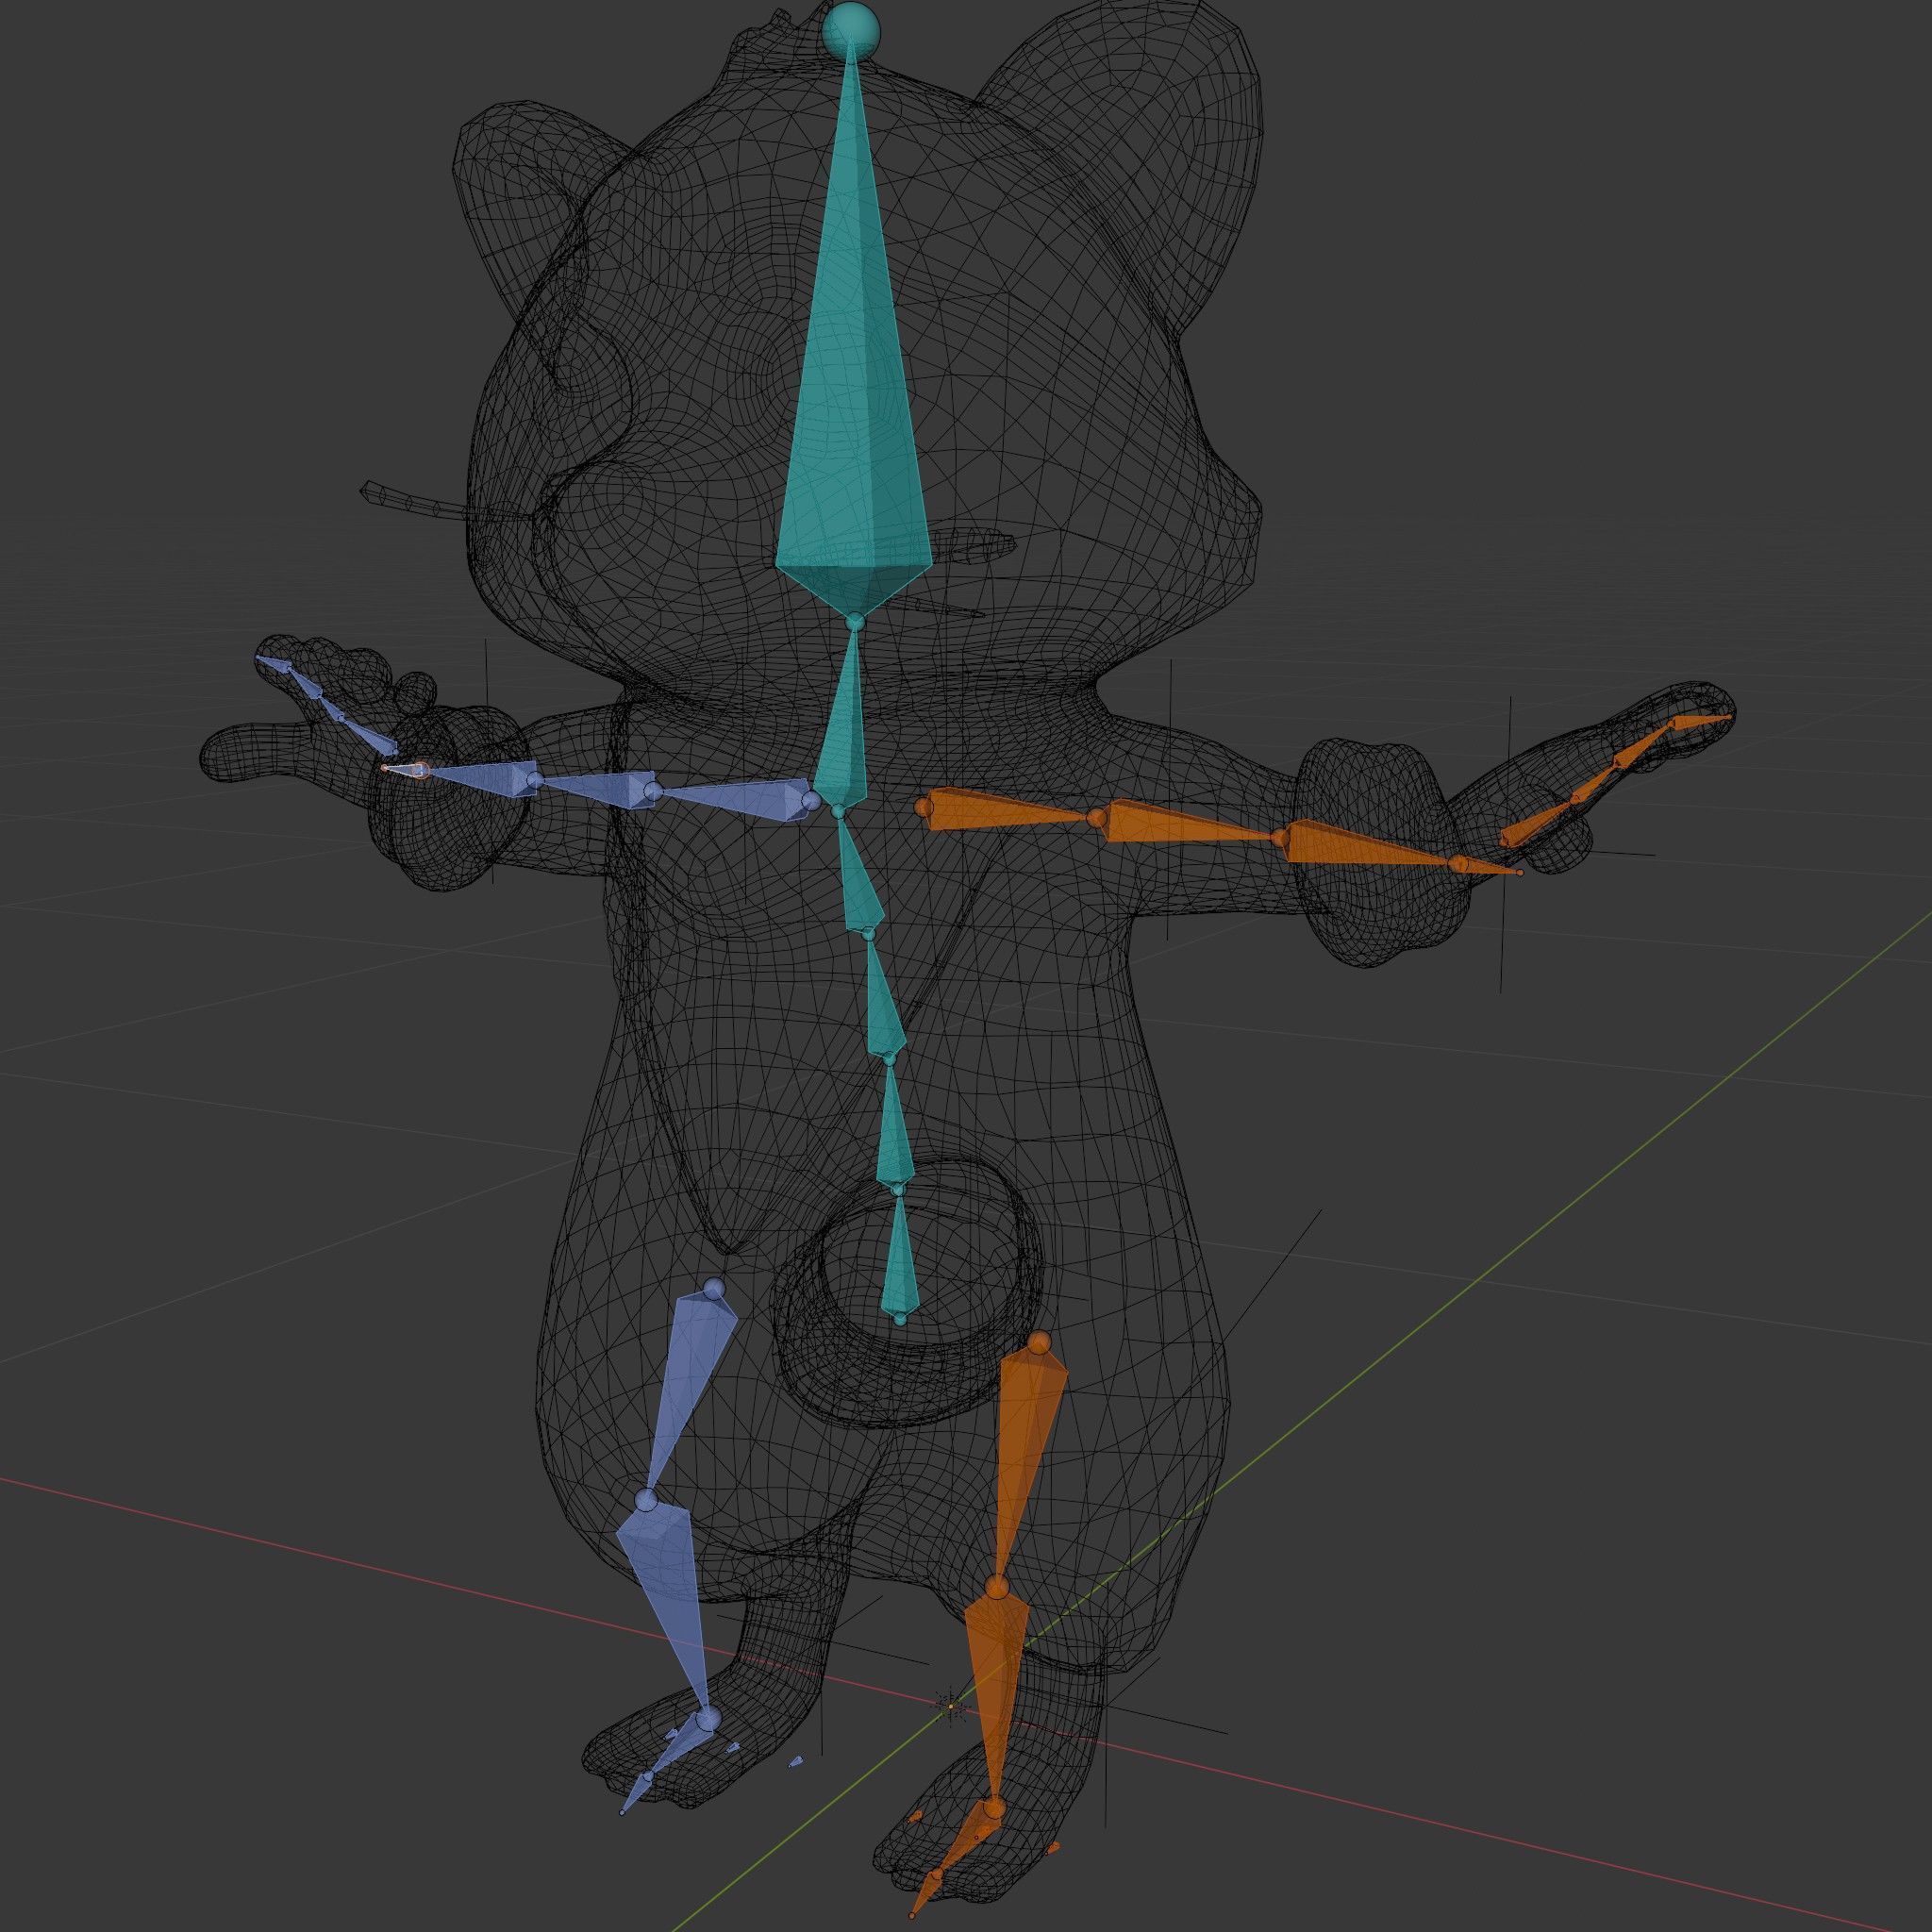Select the large teal head bone
Image resolution: width=1932 pixels, height=1932 pixels.
point(853,400)
